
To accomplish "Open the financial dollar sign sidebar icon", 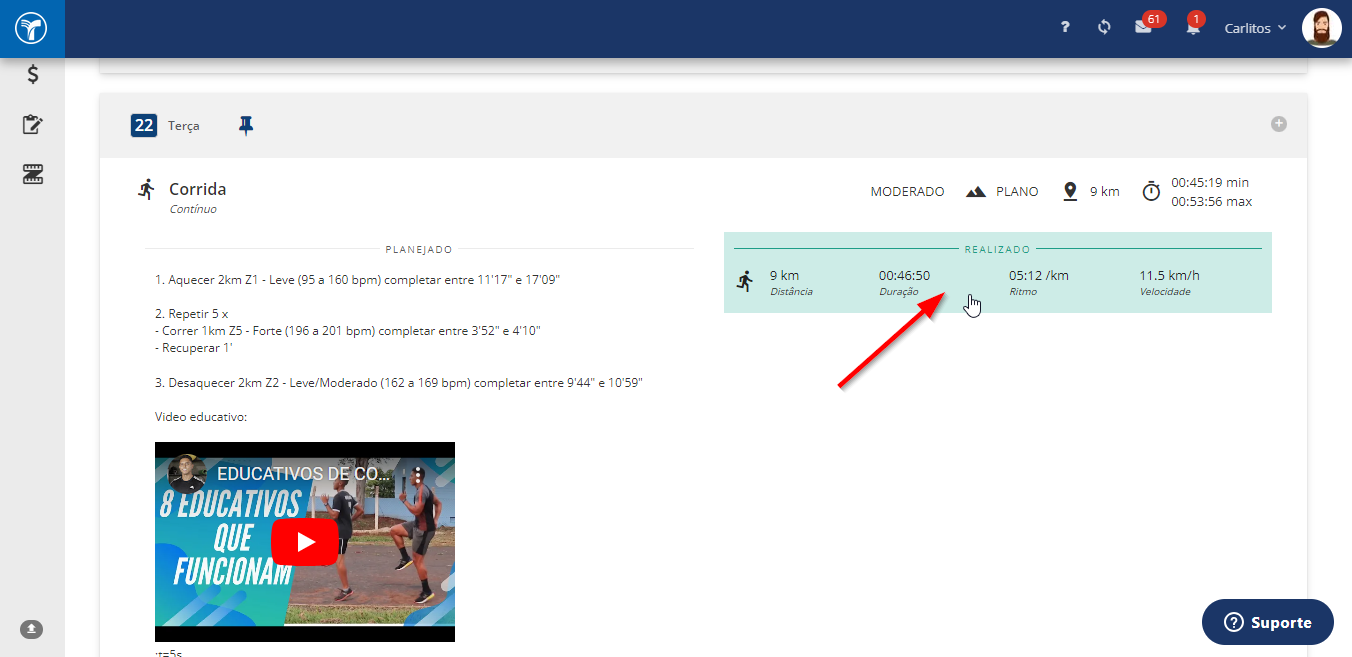I will 33,74.
